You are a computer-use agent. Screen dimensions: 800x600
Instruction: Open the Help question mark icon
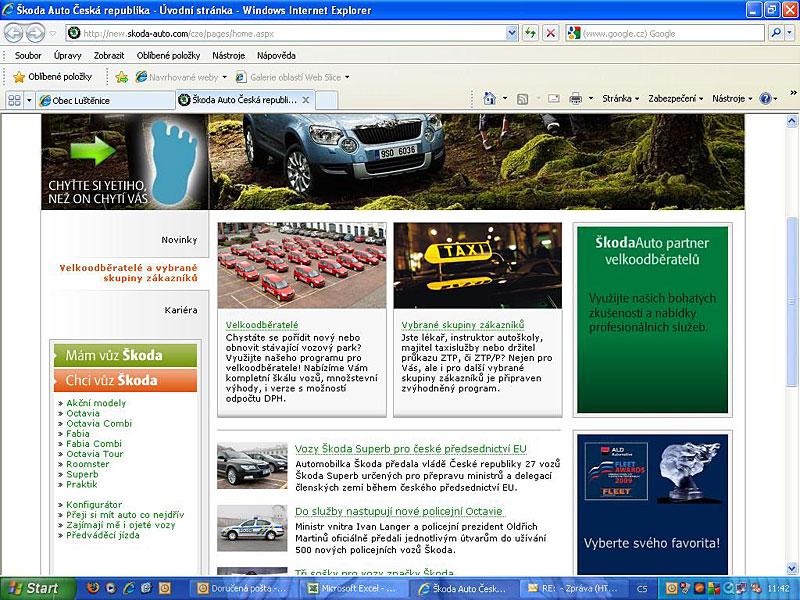point(765,98)
